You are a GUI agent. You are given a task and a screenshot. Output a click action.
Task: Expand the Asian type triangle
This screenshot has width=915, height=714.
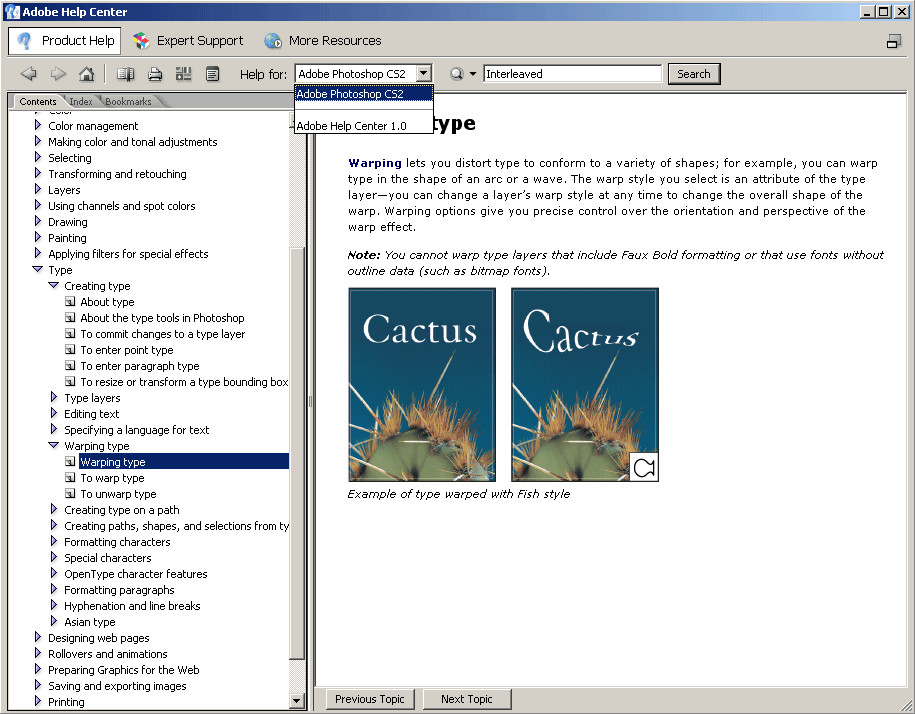[x=54, y=621]
